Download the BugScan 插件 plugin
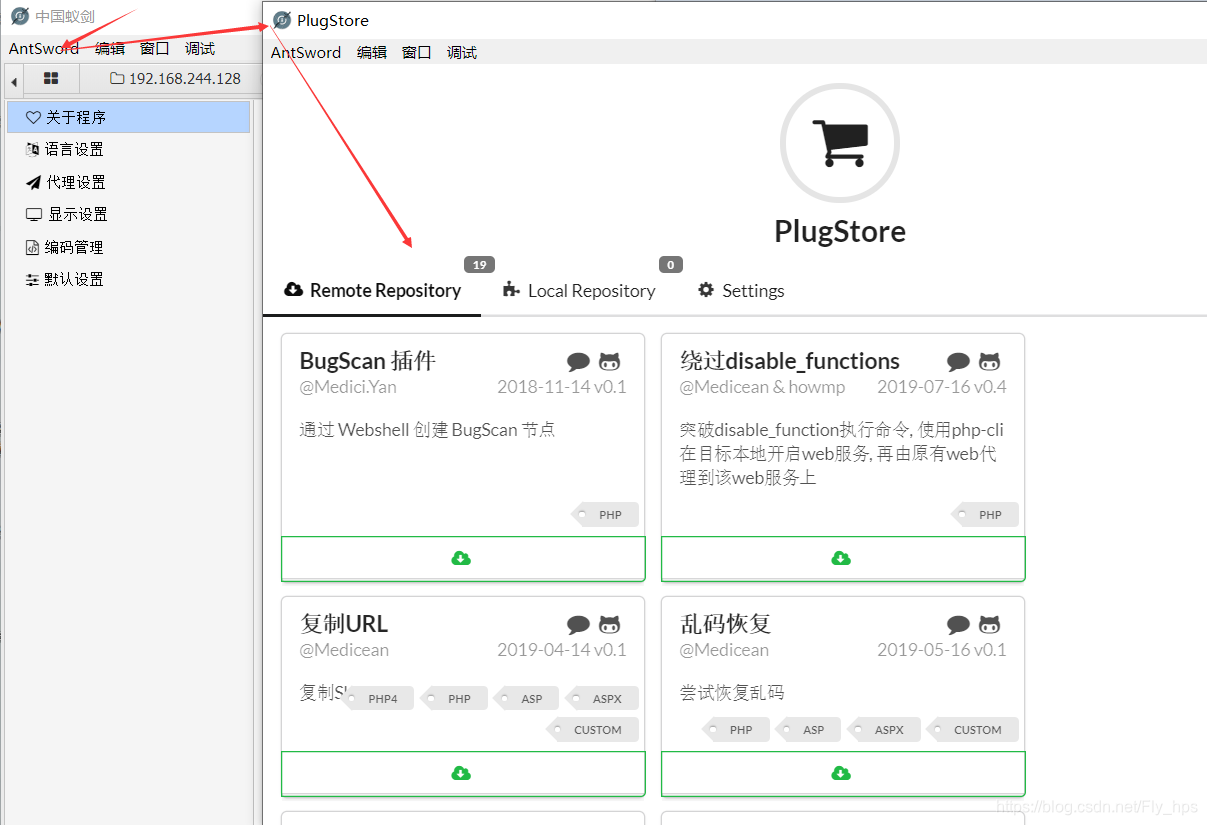 (x=463, y=558)
